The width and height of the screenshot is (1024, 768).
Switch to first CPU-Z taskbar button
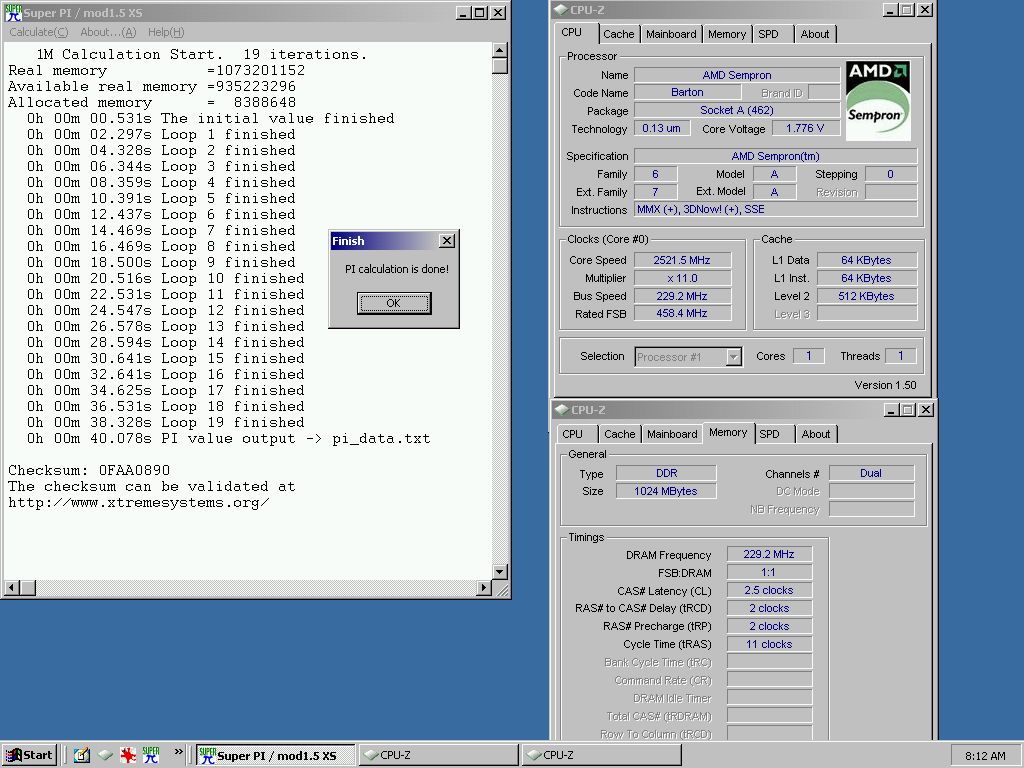(x=438, y=755)
